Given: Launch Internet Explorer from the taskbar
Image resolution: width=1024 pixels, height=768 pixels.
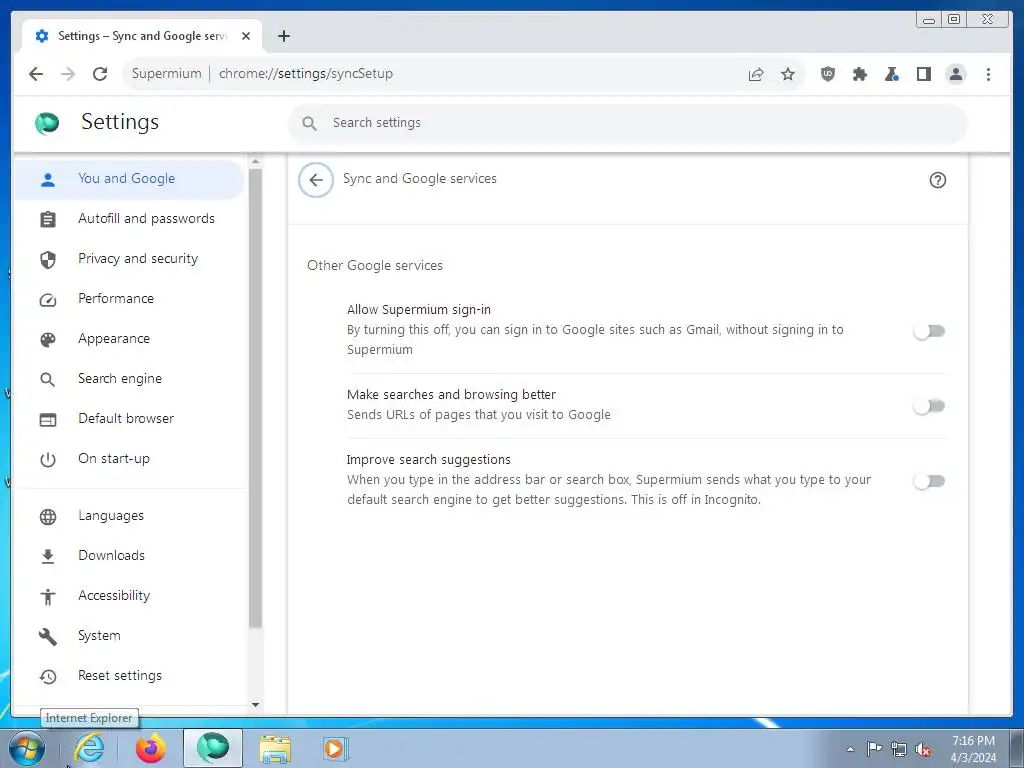Looking at the screenshot, I should 89,748.
